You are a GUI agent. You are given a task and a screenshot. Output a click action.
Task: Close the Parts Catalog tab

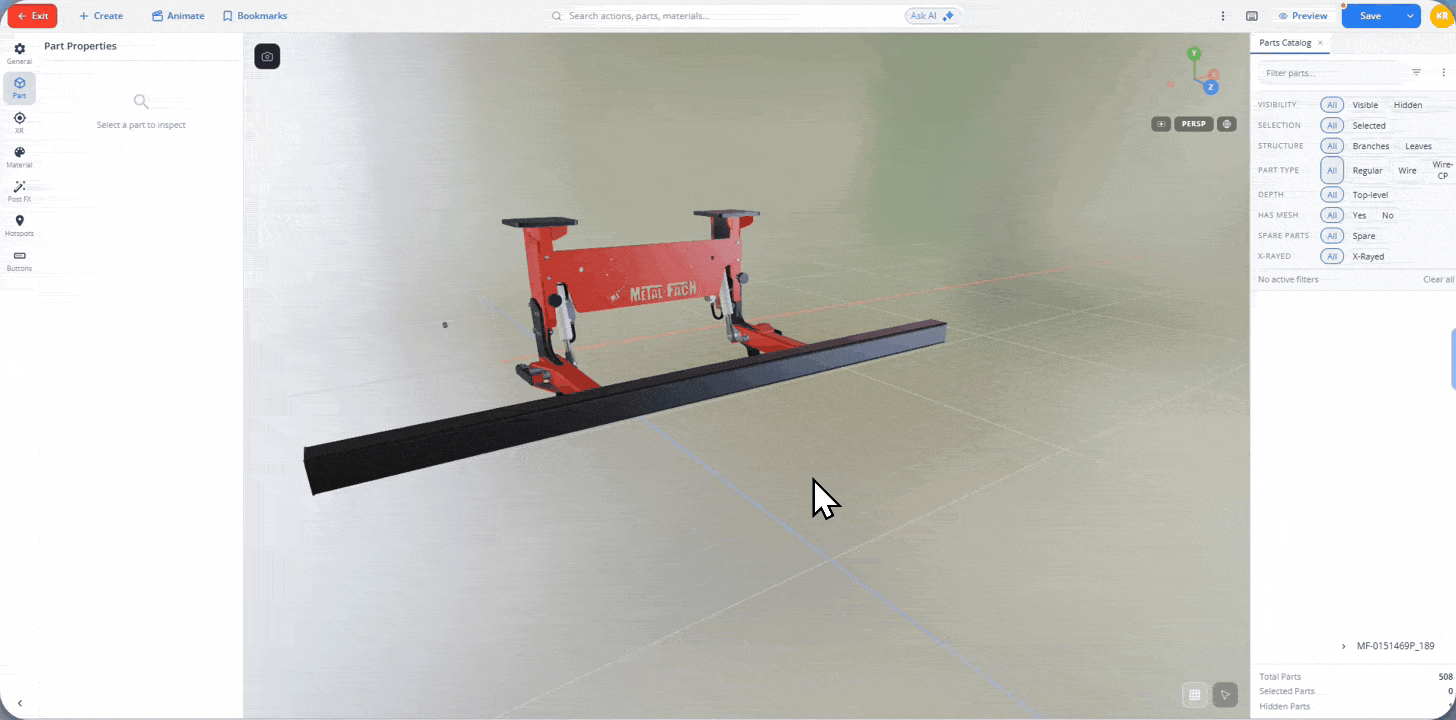pos(1320,43)
